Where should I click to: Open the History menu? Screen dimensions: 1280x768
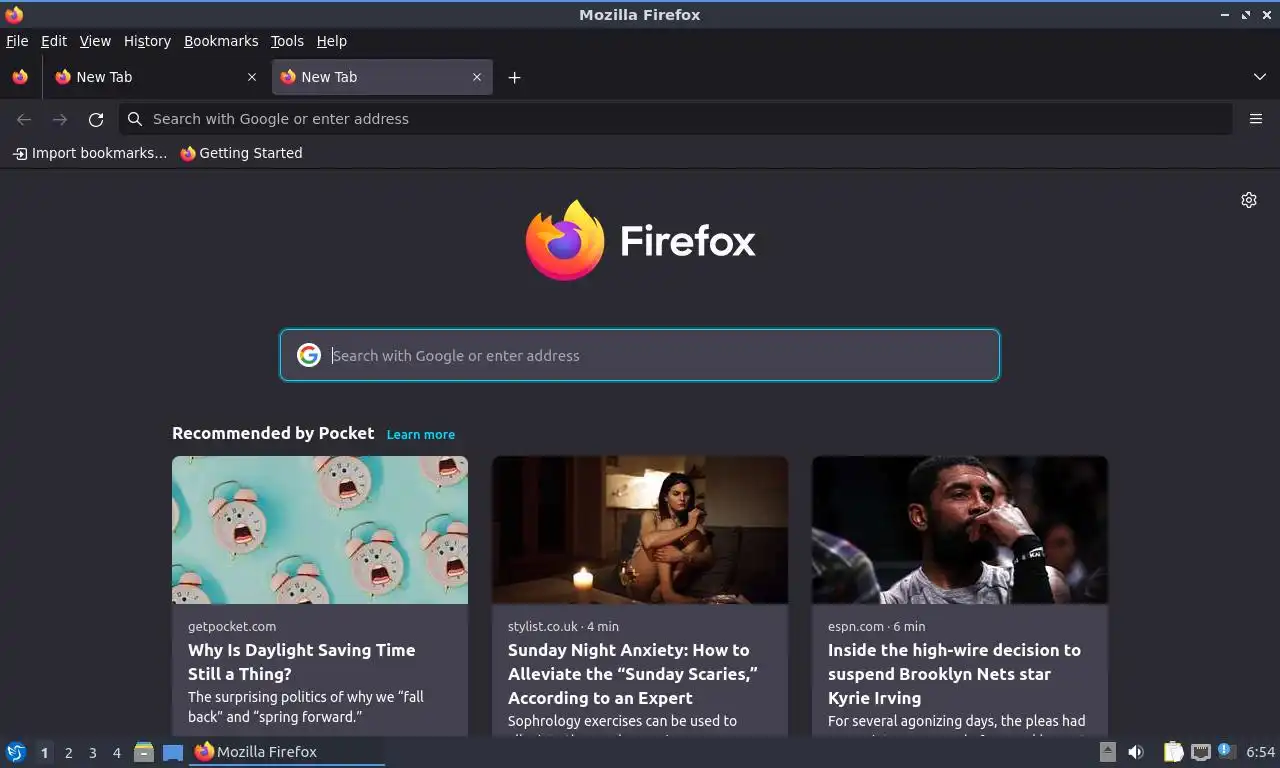point(147,41)
